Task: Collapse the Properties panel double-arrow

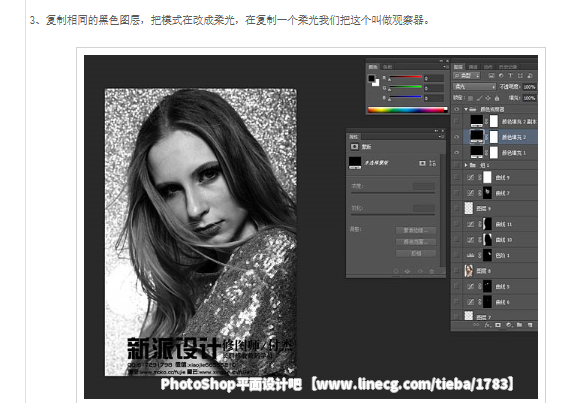Action: coord(436,131)
